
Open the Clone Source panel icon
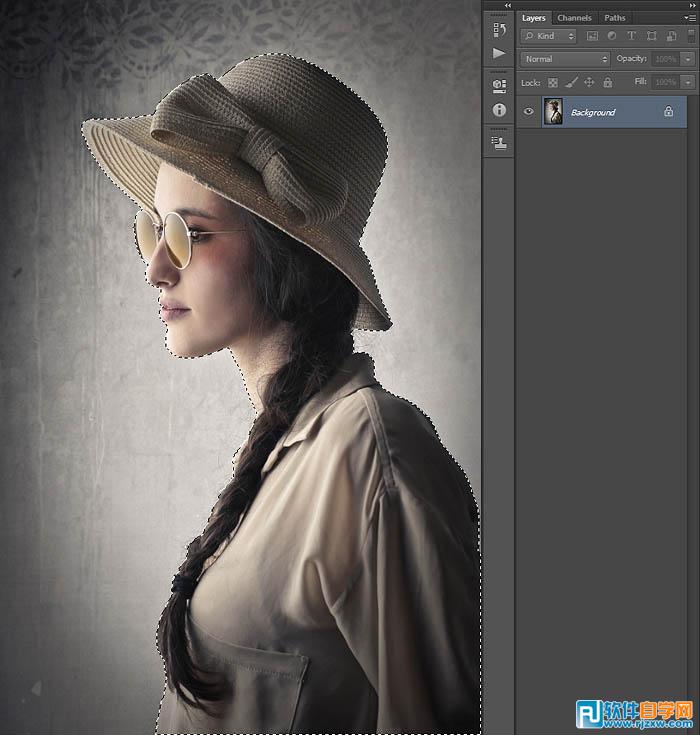coord(499,143)
